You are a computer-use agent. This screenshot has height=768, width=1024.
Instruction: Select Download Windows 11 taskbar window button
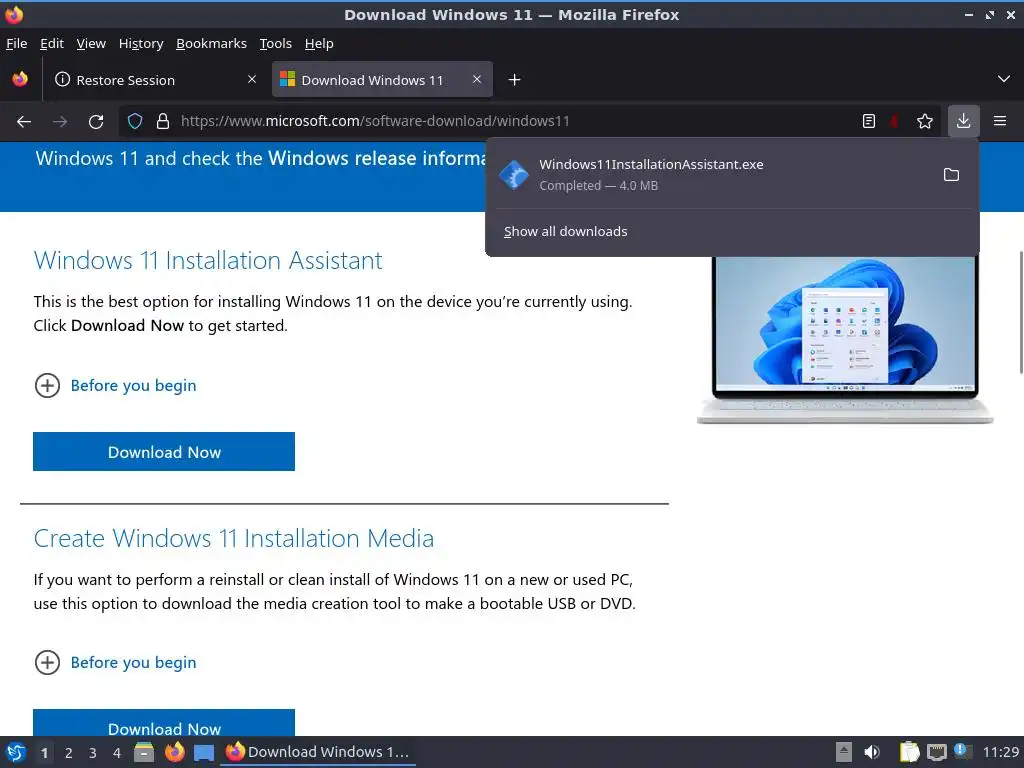pos(318,752)
